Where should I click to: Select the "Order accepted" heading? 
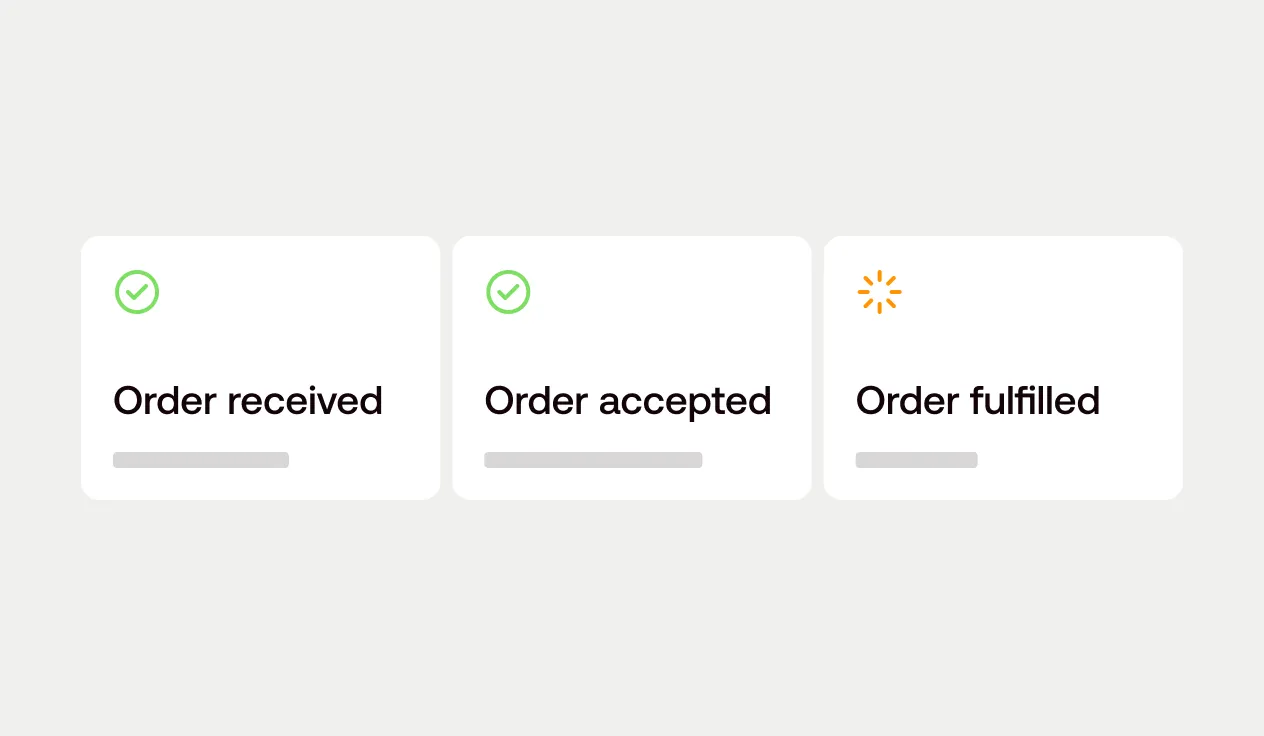pyautogui.click(x=628, y=401)
